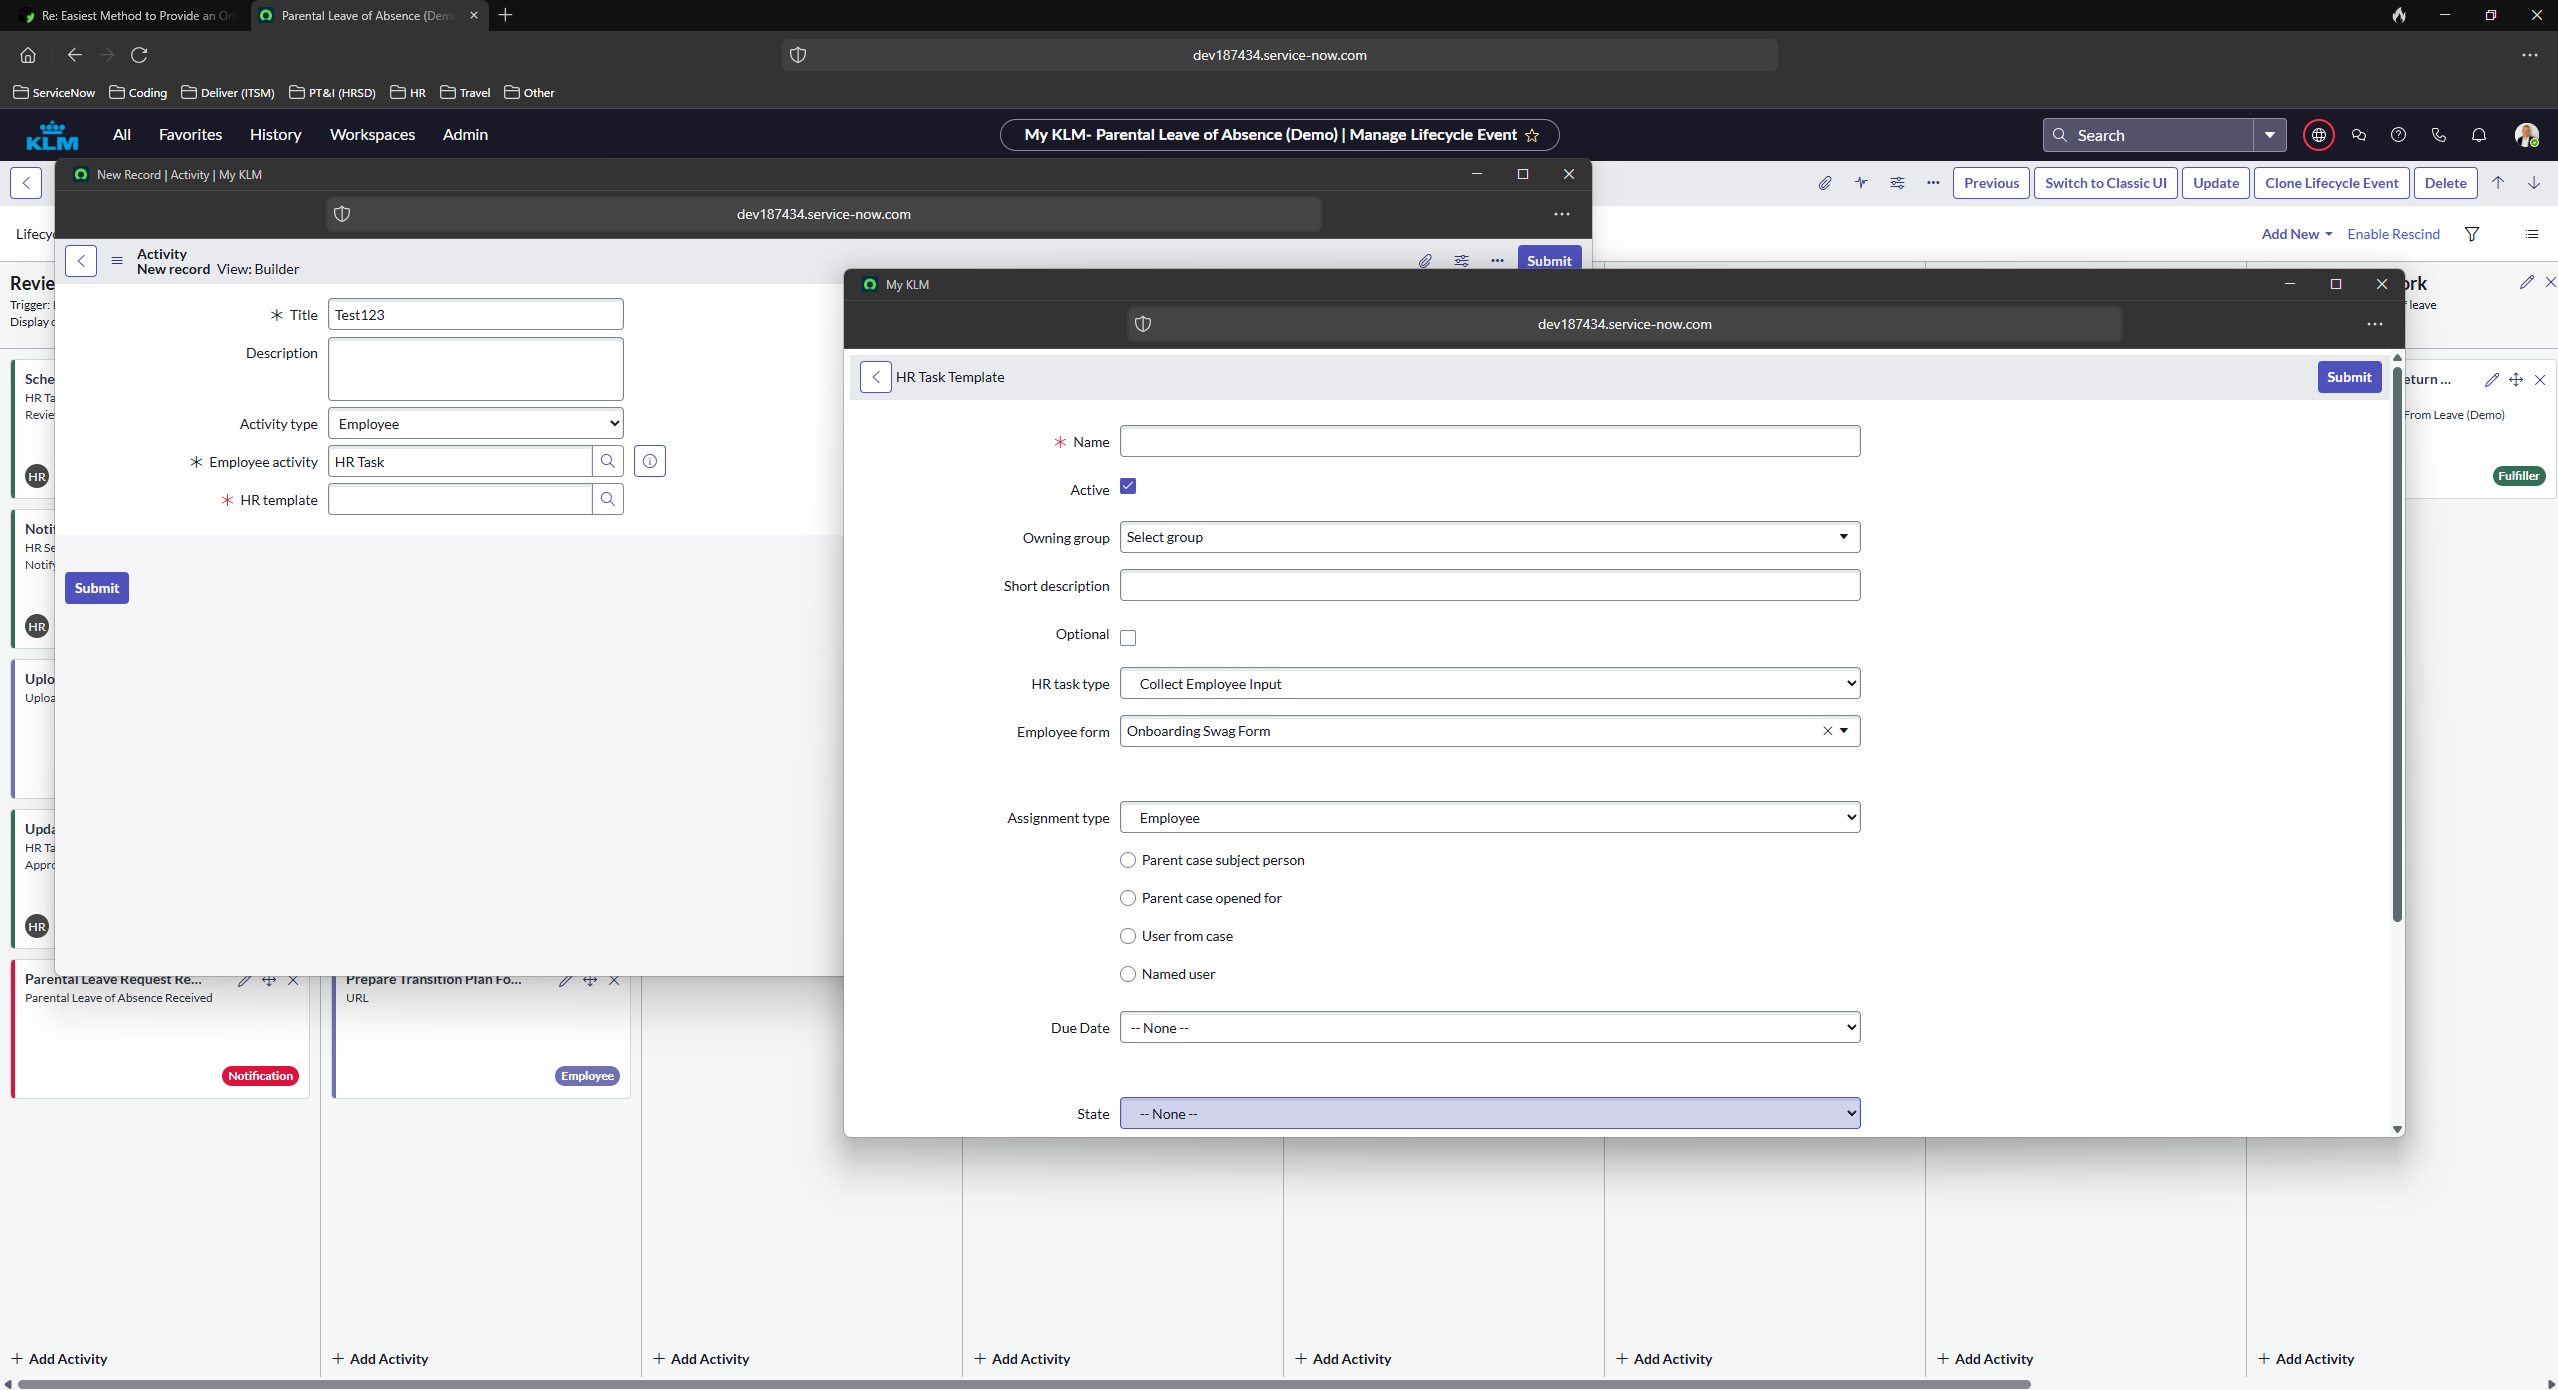Enable the Optional checkbox
Screen dimensions: 2558x1390
coord(1128,638)
